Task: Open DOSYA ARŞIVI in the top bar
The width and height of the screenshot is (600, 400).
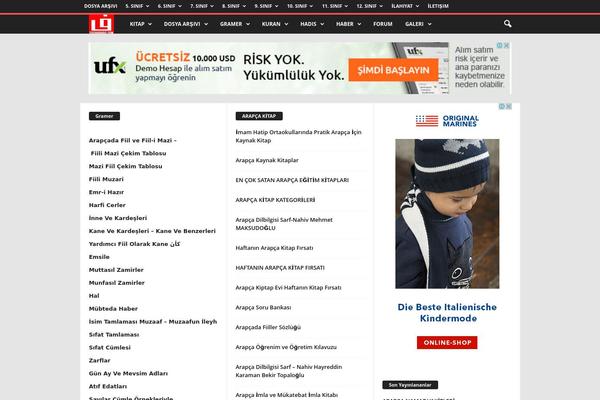Action: [x=101, y=6]
